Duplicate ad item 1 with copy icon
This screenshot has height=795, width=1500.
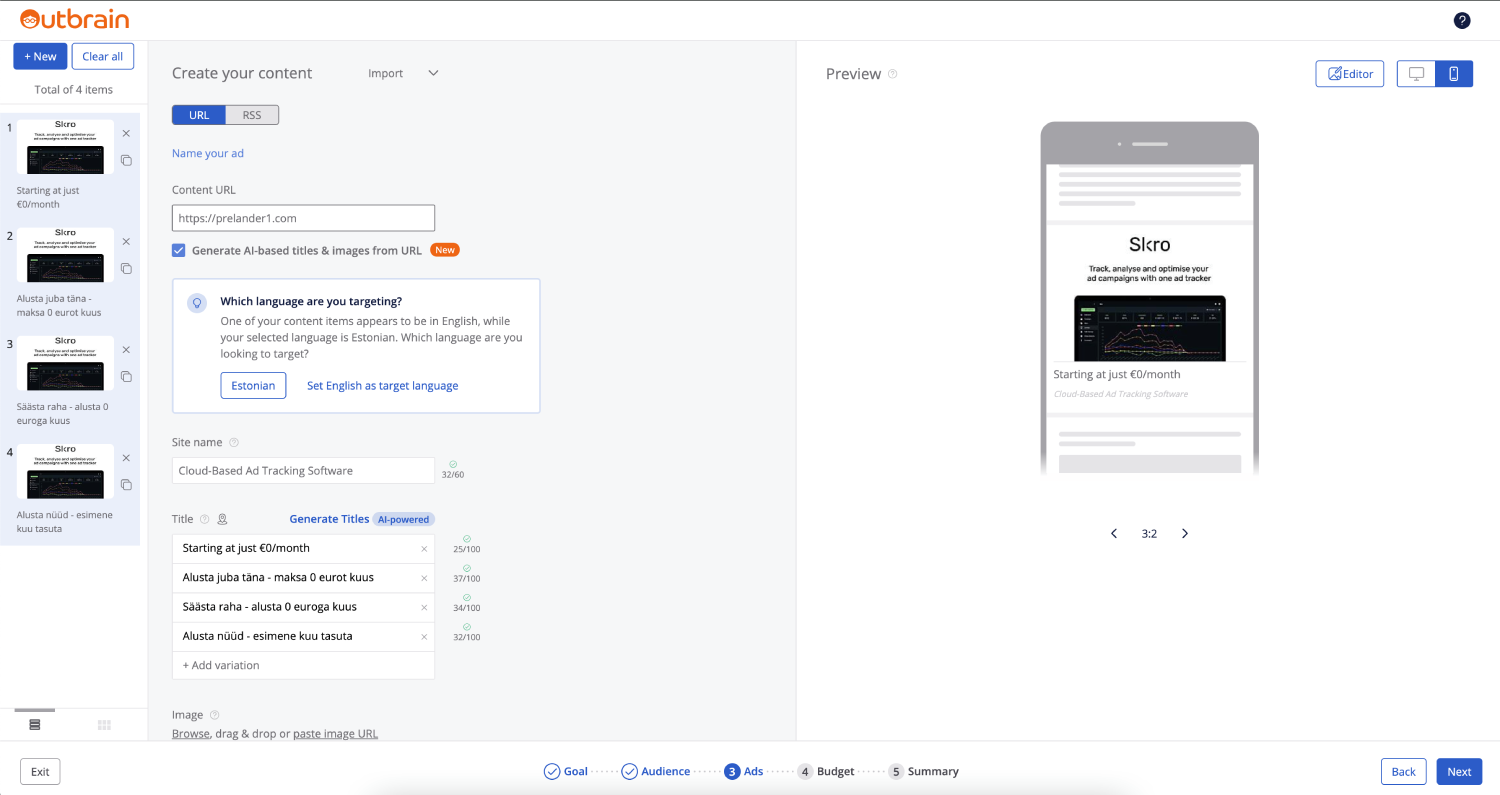(x=126, y=160)
